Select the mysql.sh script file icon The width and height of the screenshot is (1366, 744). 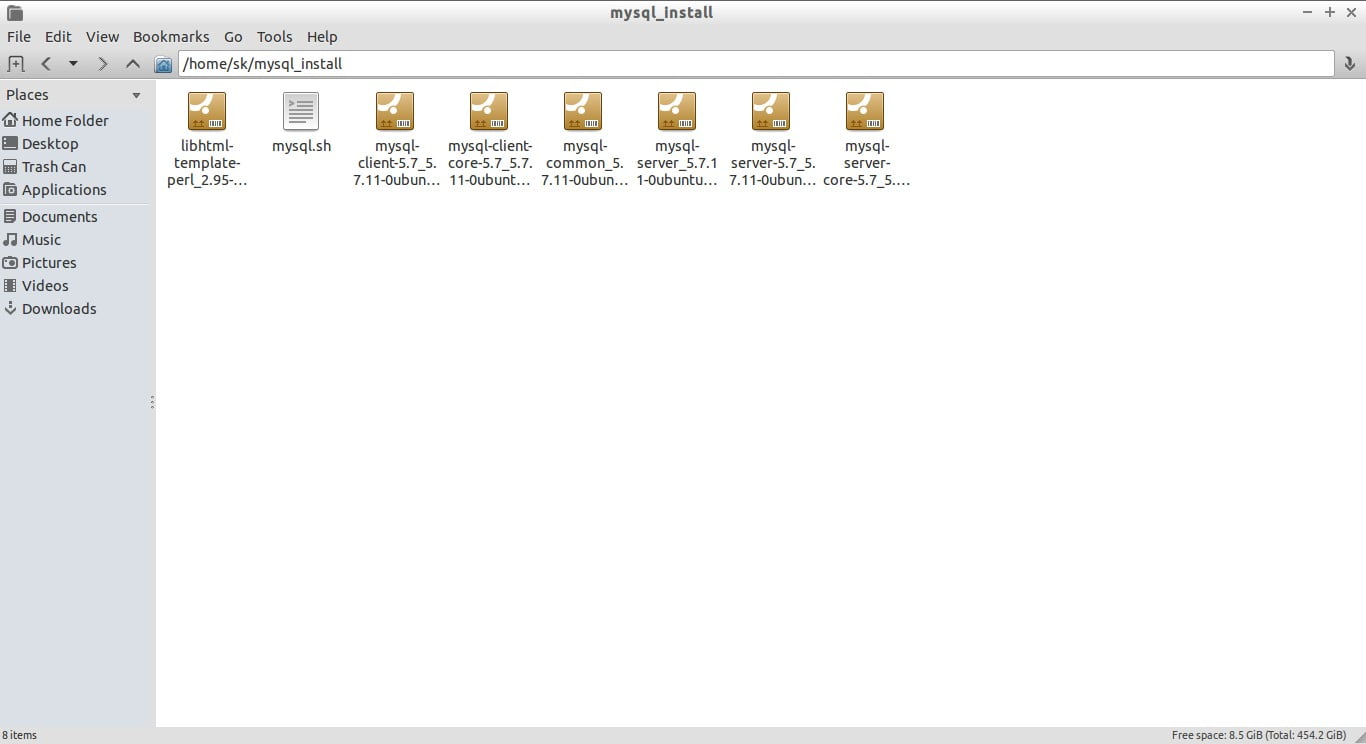pyautogui.click(x=301, y=111)
